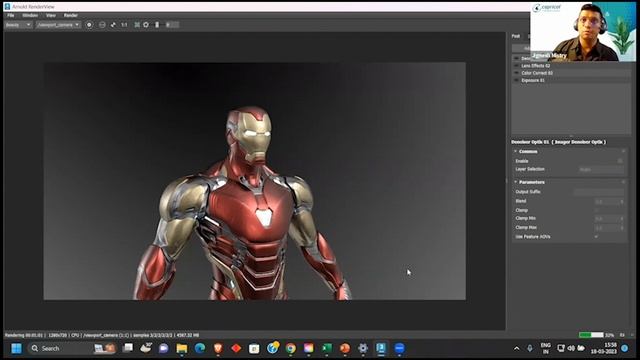Open Task View from the taskbar

(128, 348)
